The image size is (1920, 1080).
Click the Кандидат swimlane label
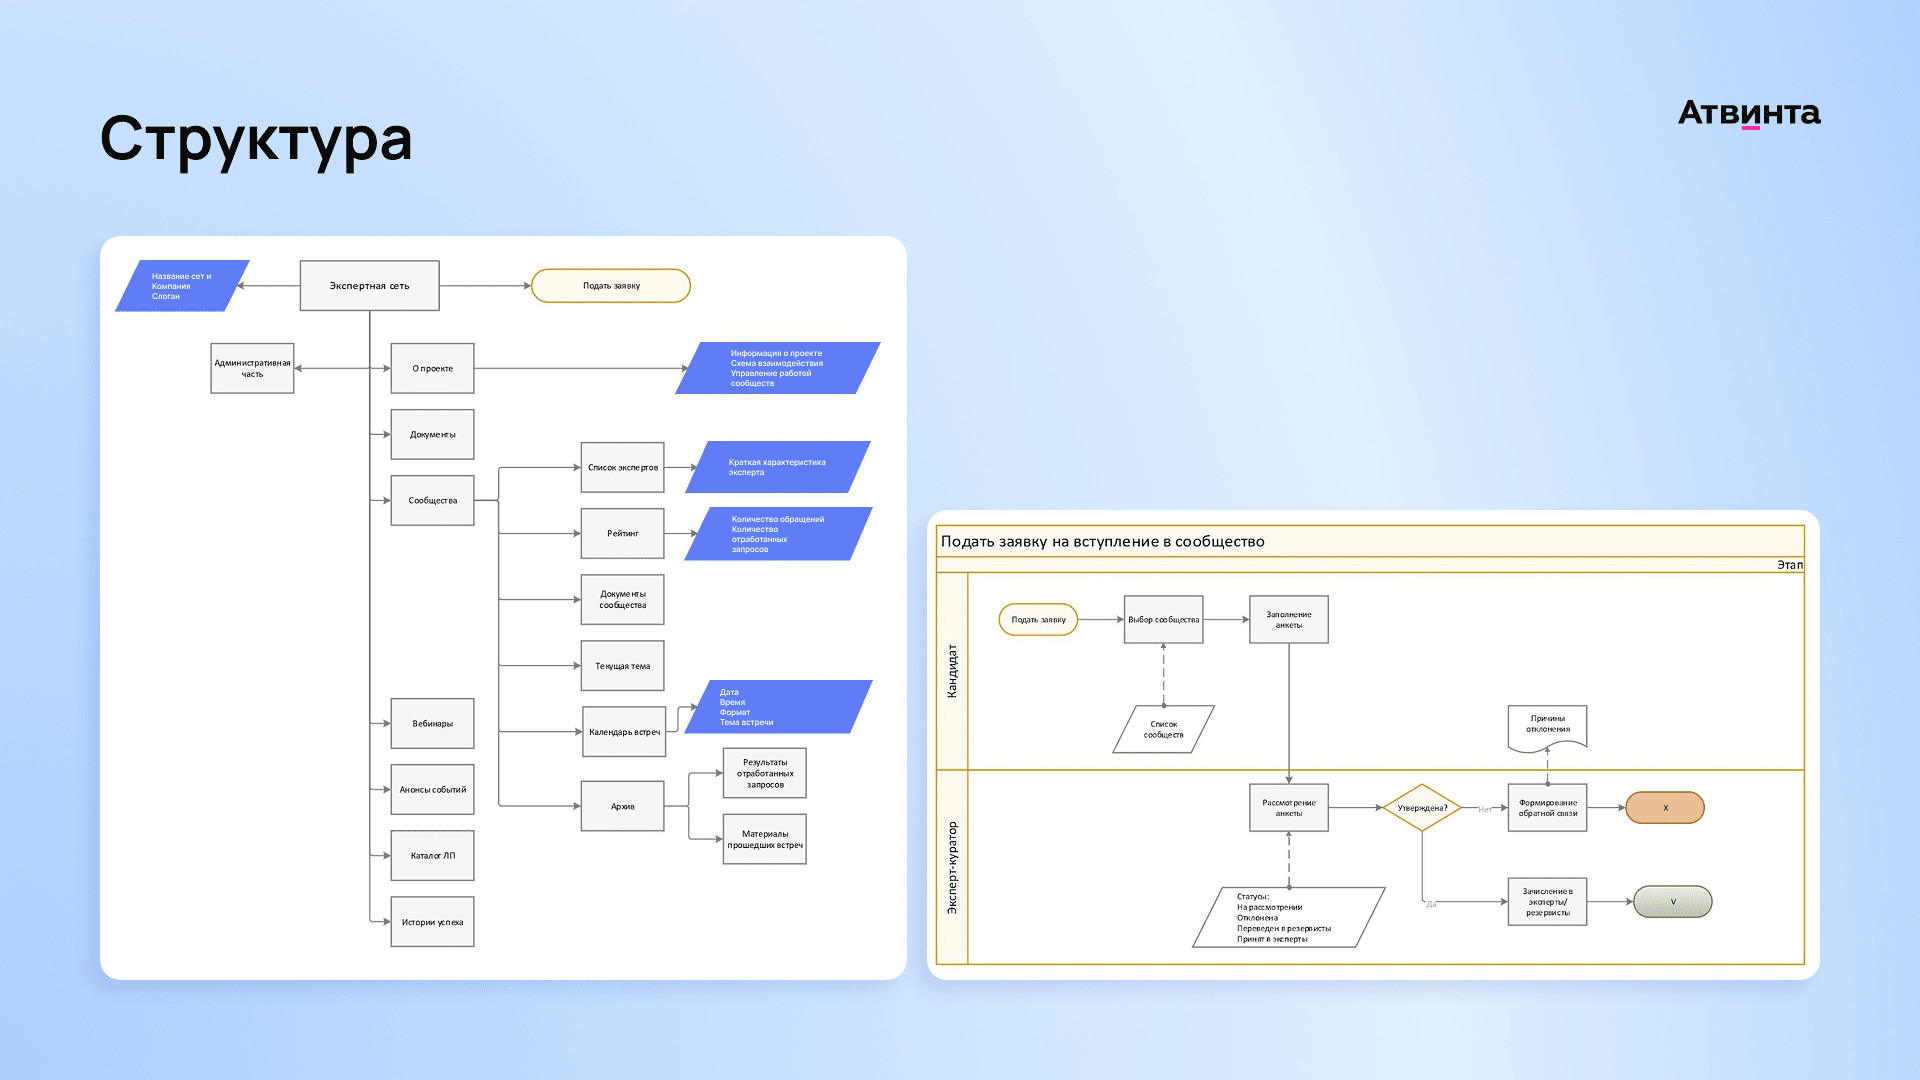click(952, 671)
